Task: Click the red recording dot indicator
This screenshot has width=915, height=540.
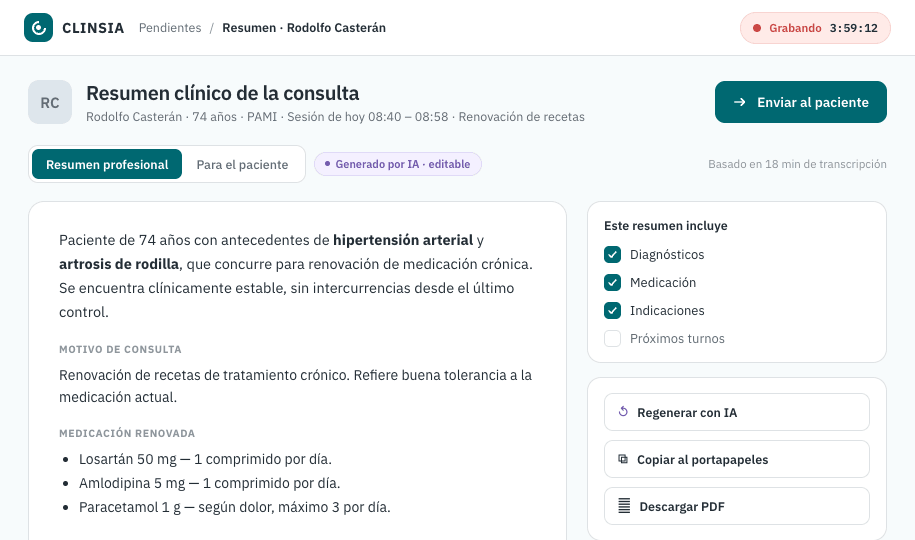Action: [757, 28]
